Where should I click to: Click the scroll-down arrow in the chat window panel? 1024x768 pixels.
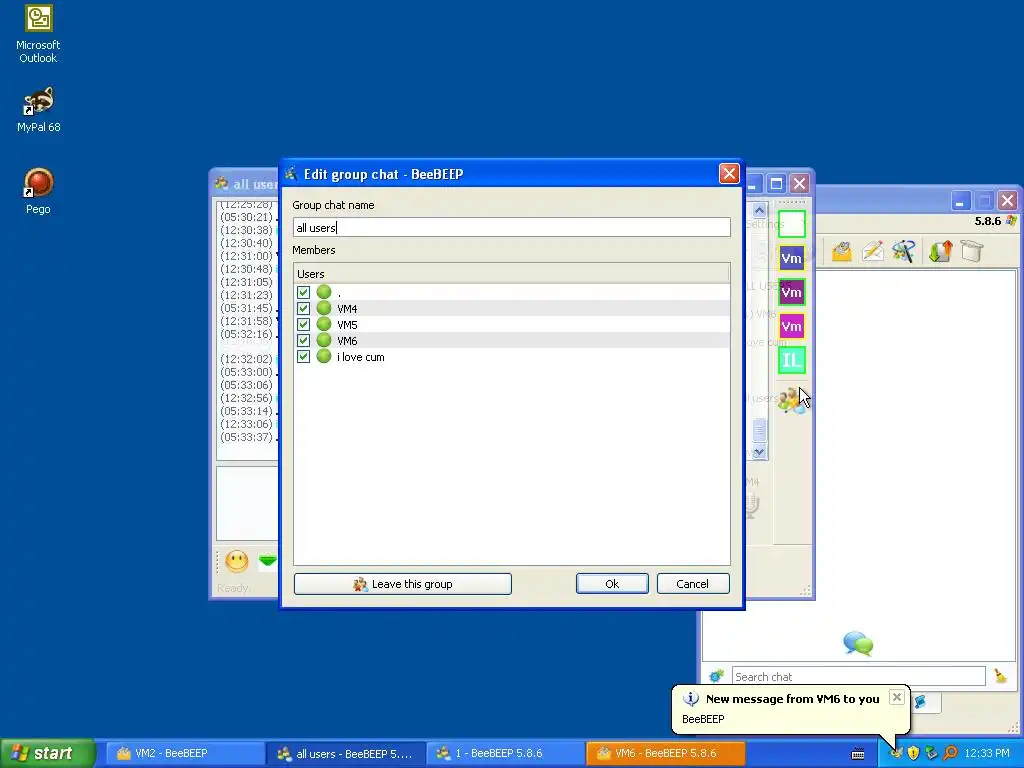point(759,452)
